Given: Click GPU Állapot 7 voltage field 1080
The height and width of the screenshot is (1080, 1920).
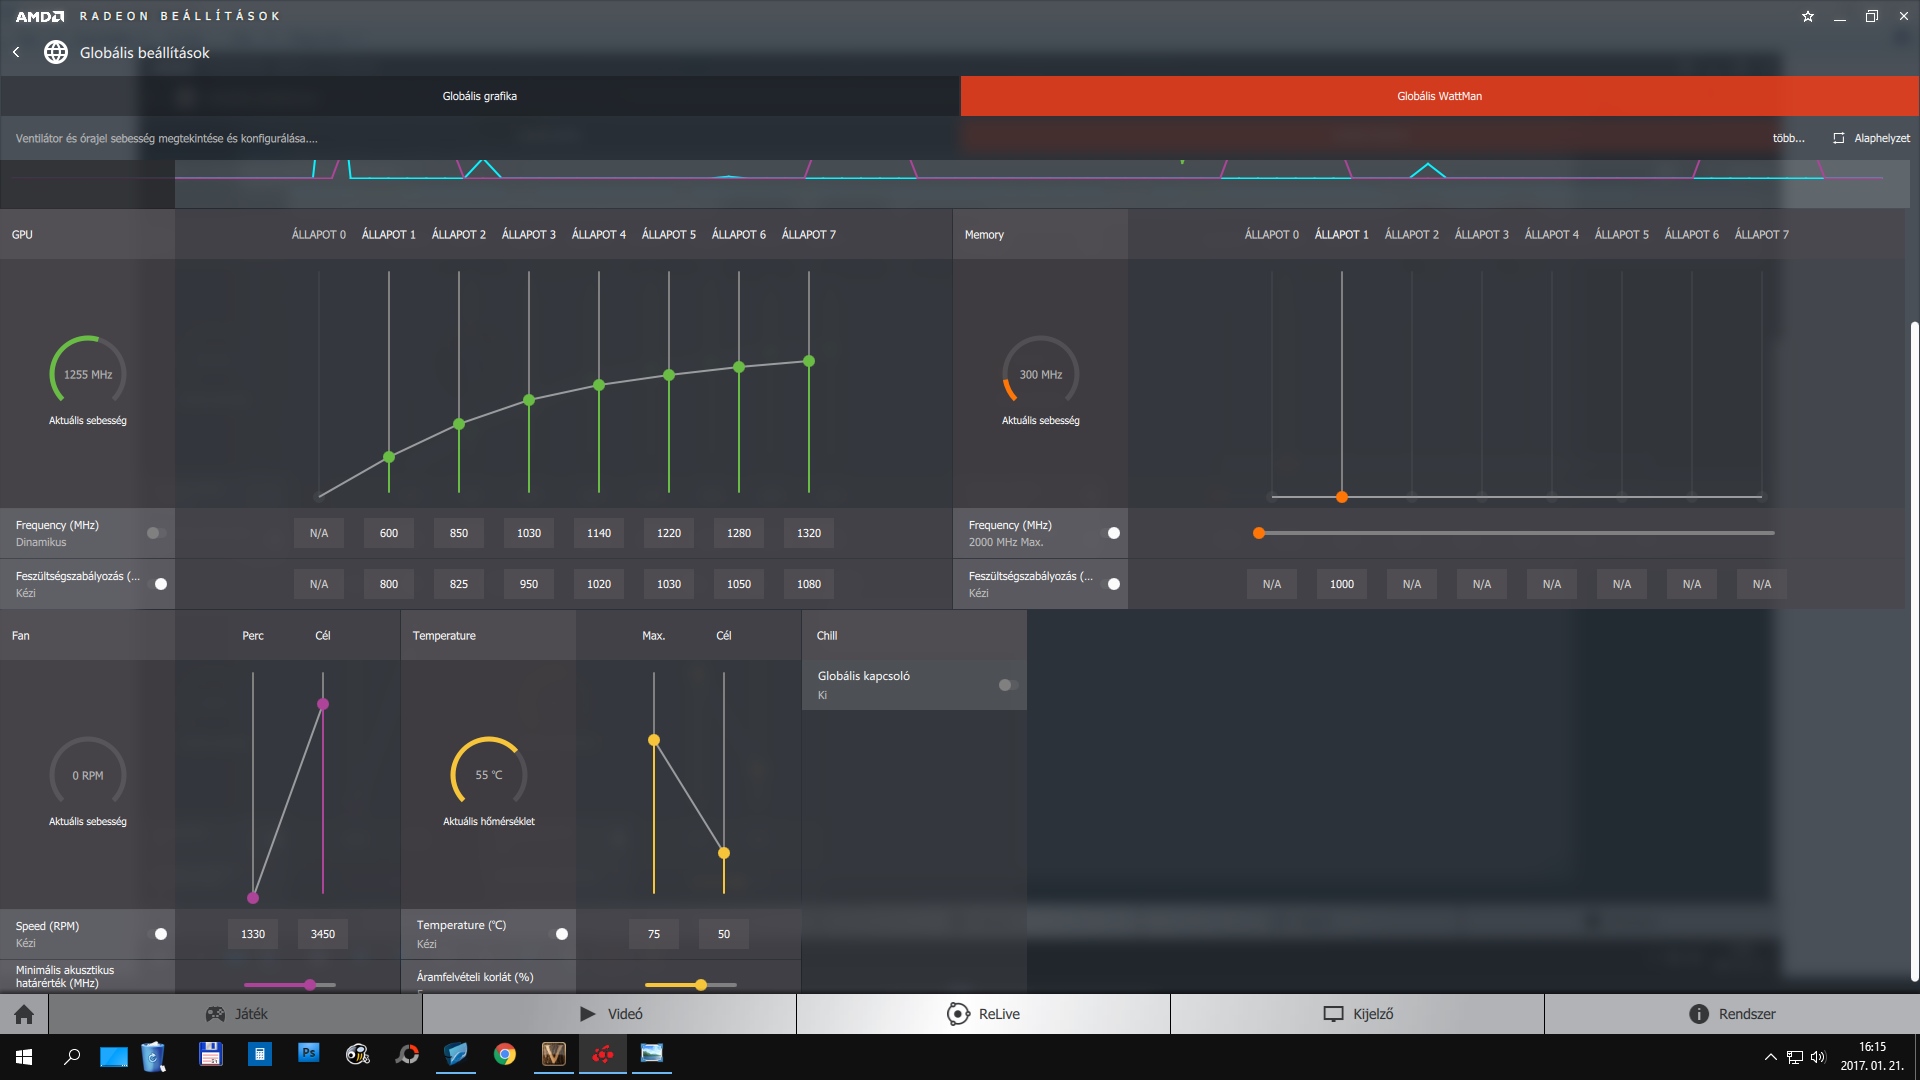Looking at the screenshot, I should coord(809,584).
